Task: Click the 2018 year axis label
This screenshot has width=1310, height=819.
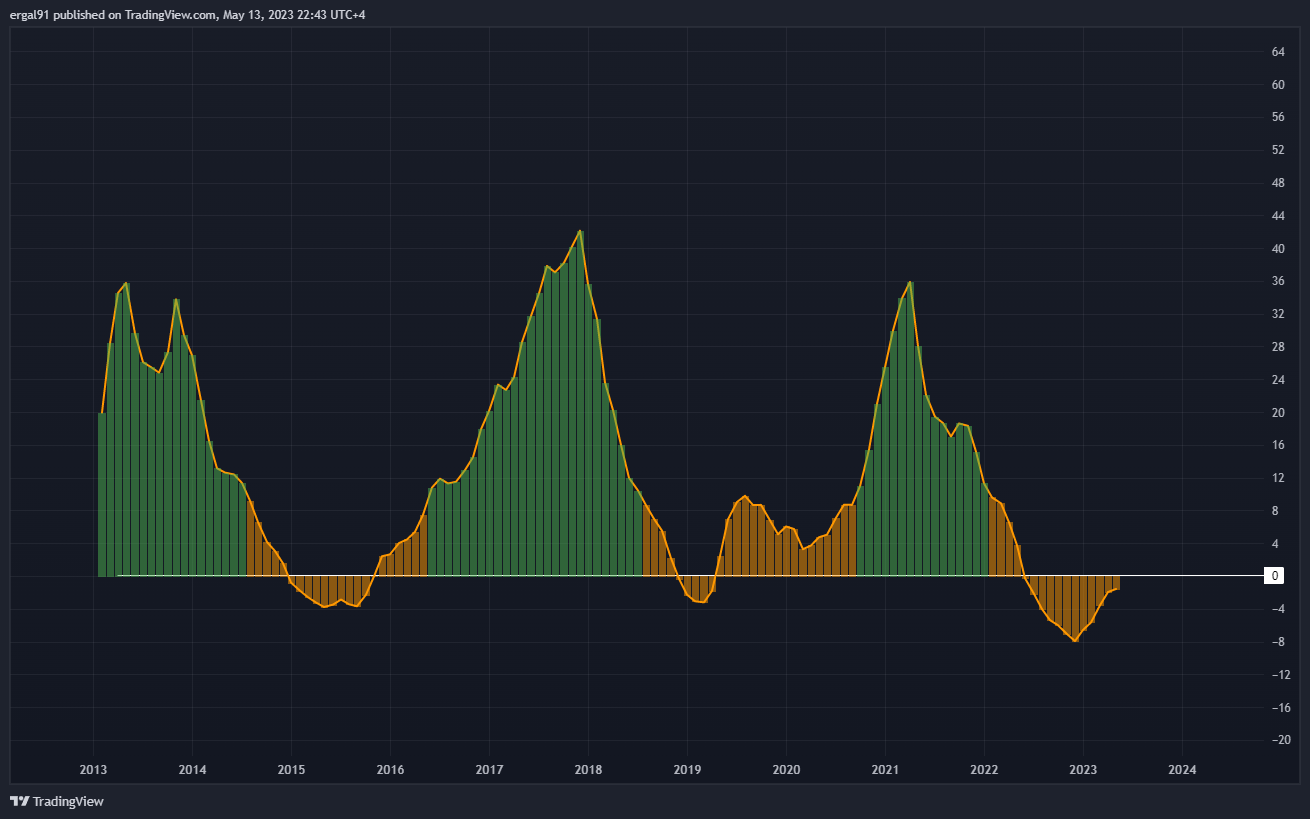Action: (x=588, y=769)
